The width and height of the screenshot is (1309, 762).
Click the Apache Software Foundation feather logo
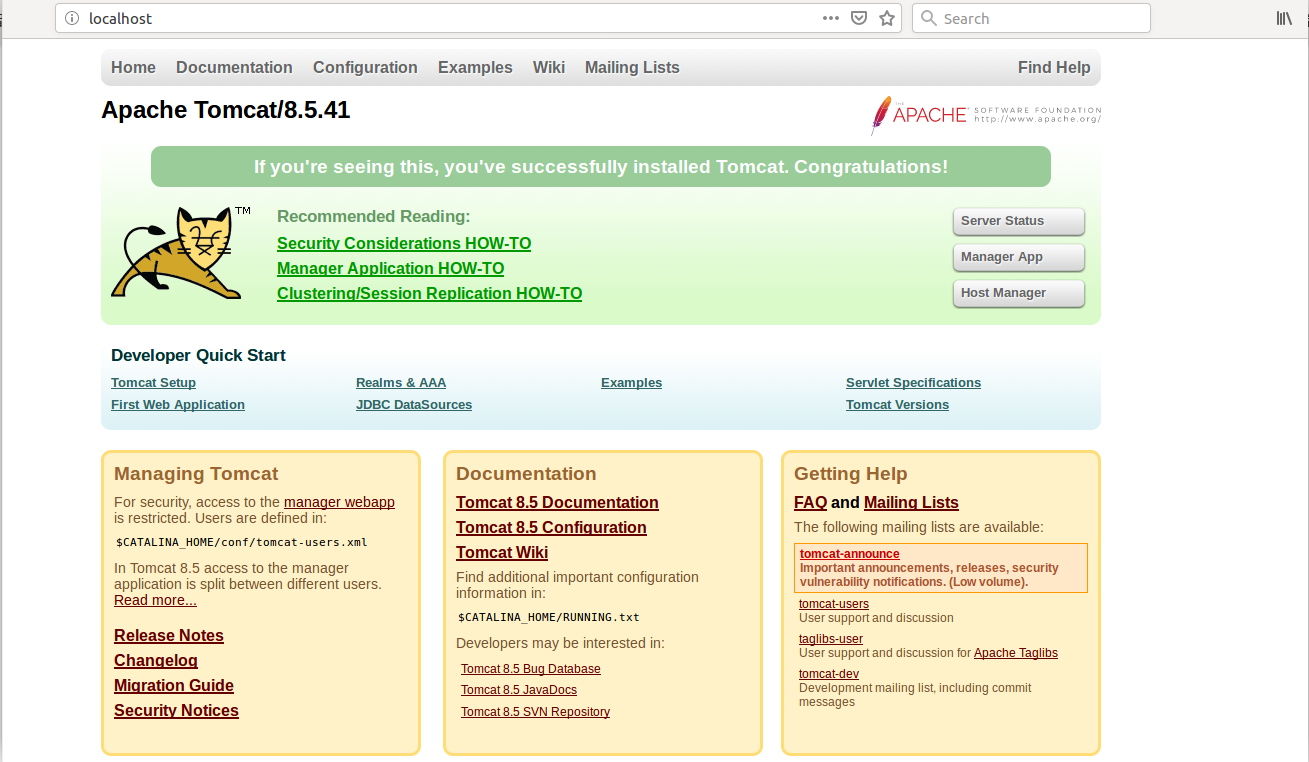[985, 115]
